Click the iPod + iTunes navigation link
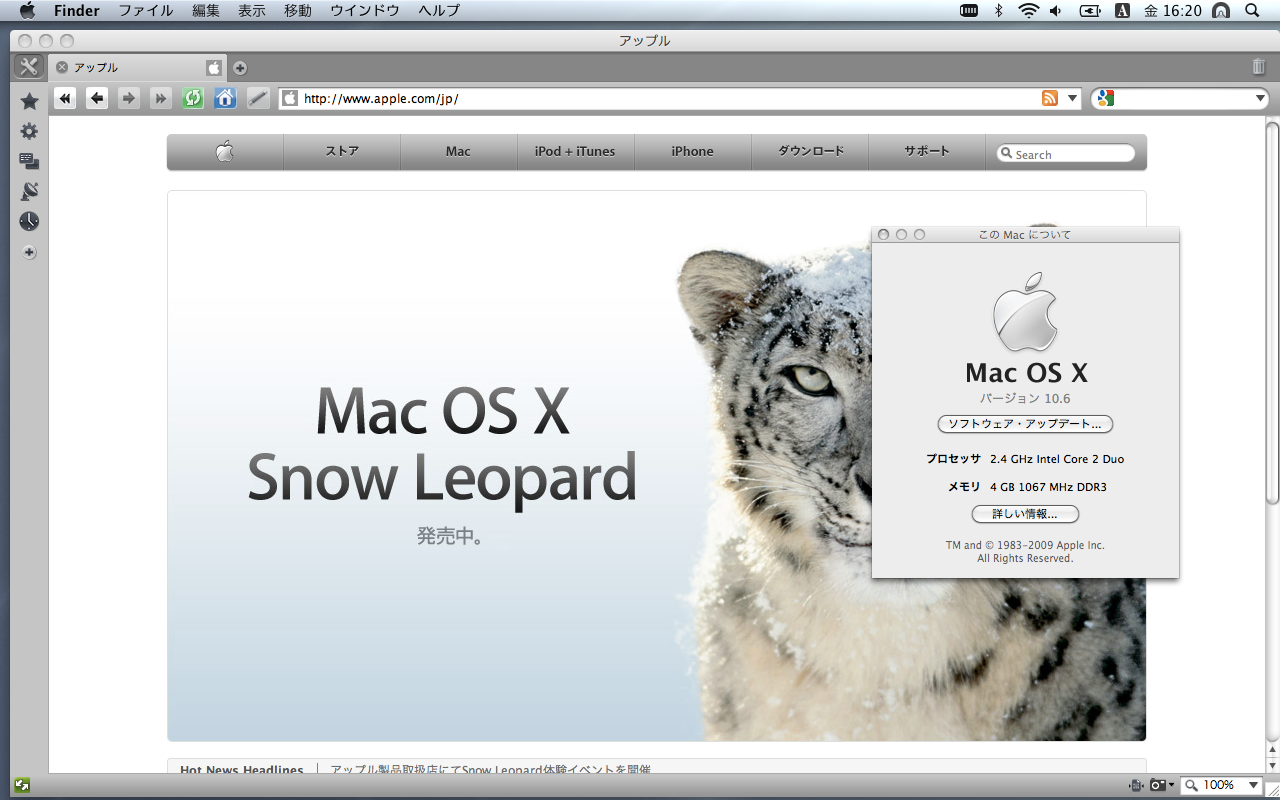The width and height of the screenshot is (1280, 800). (x=575, y=152)
